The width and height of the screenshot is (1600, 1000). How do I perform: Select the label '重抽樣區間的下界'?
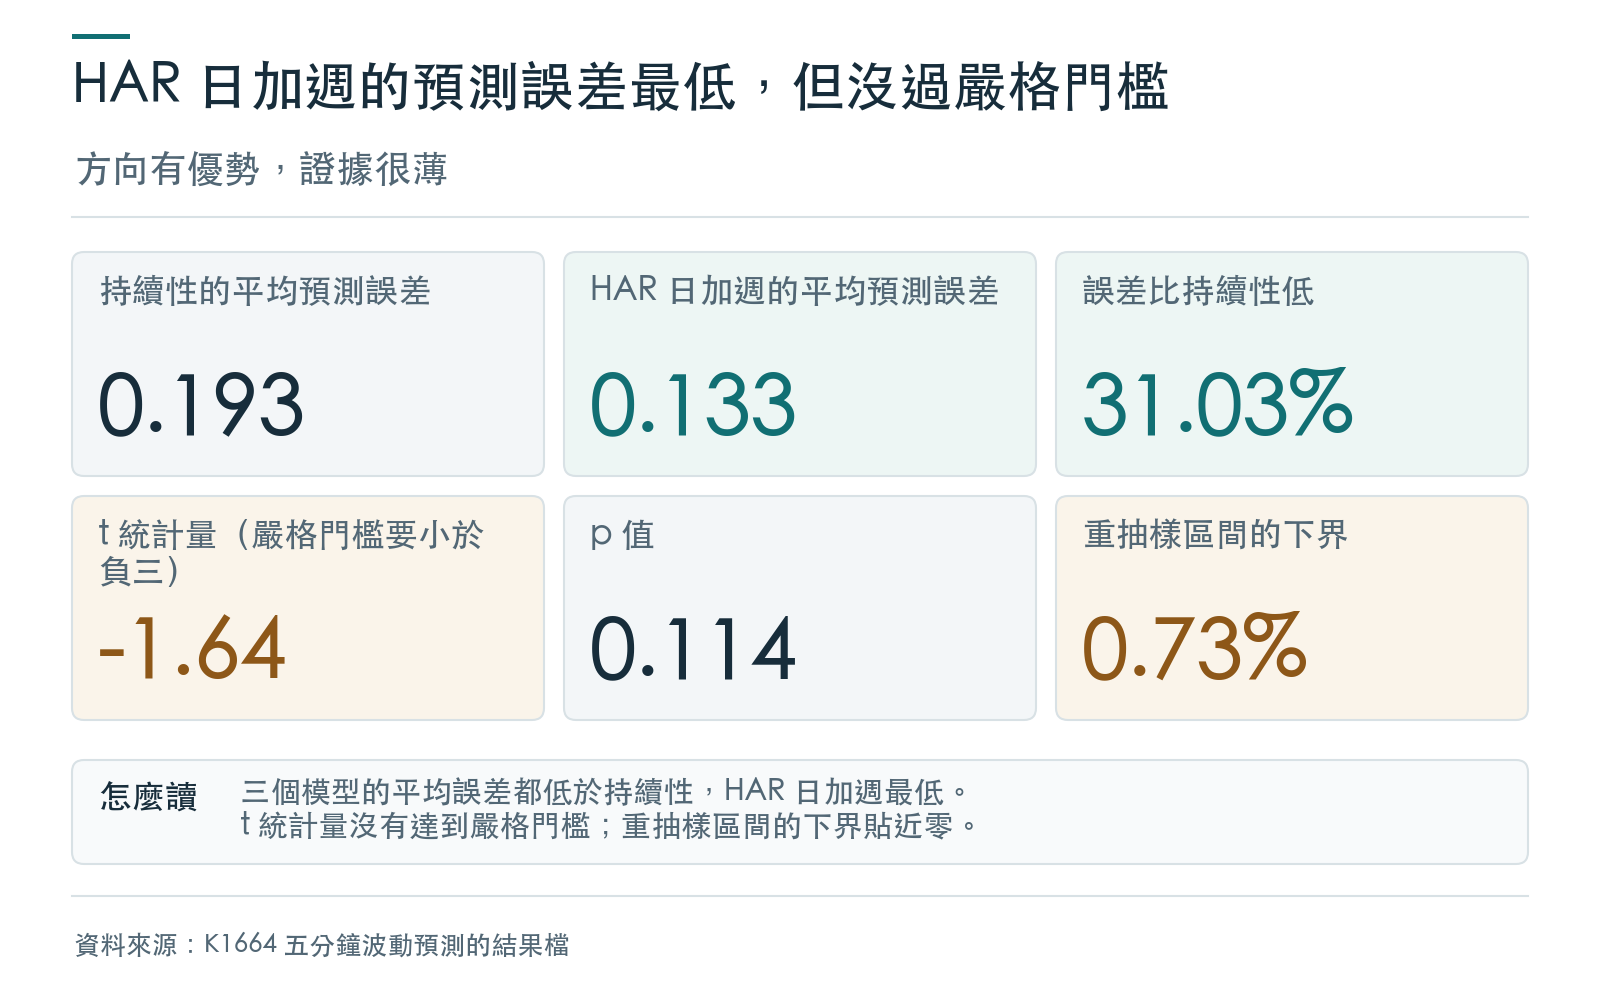(1215, 535)
